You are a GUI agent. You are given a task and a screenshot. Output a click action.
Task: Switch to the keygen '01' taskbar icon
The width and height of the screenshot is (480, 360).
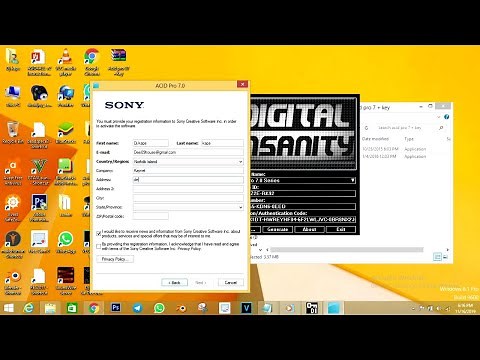312,308
